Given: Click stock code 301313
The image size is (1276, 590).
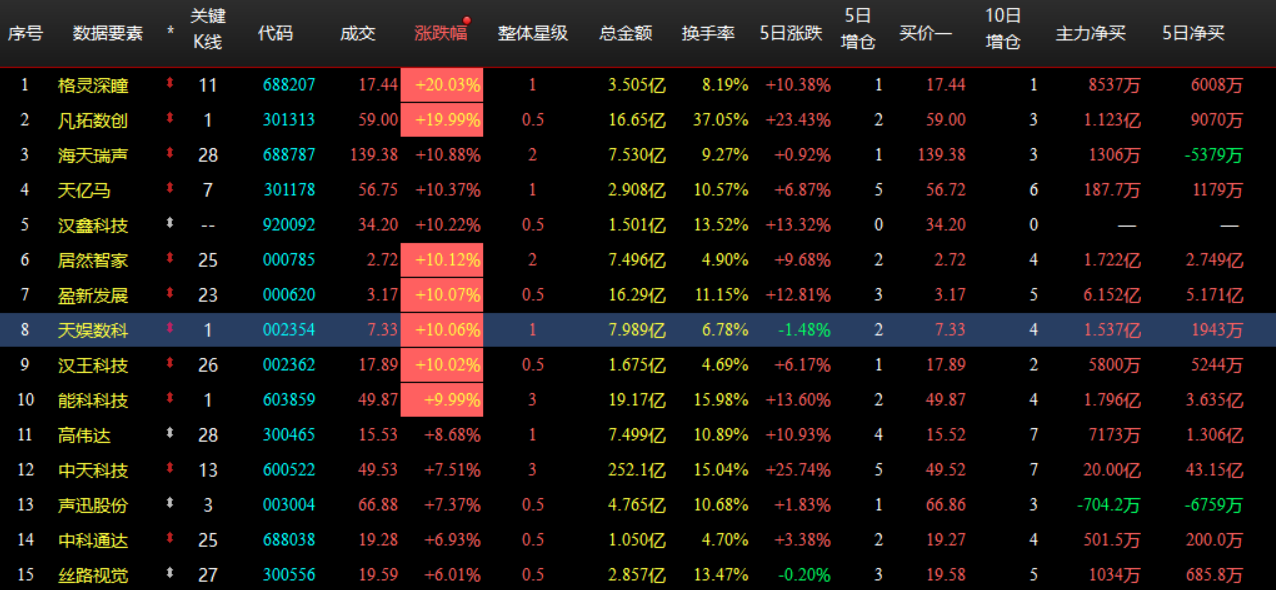Looking at the screenshot, I should [x=289, y=120].
